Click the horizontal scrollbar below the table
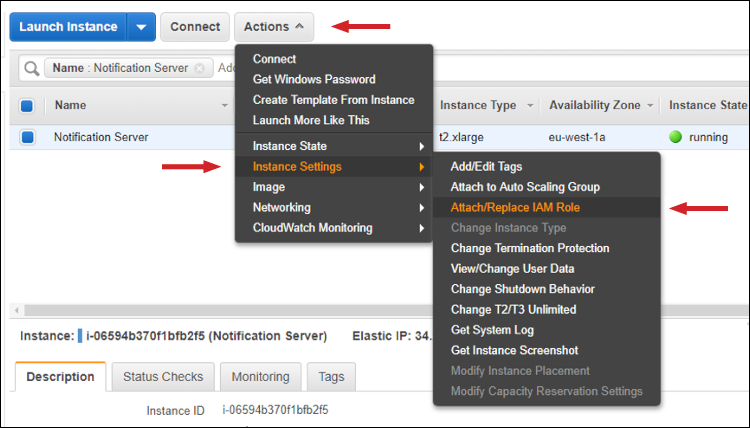Image resolution: width=750 pixels, height=428 pixels. [300, 310]
